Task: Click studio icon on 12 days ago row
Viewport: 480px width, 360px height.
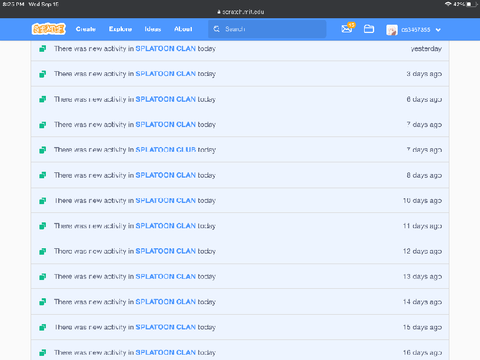Action: click(42, 251)
